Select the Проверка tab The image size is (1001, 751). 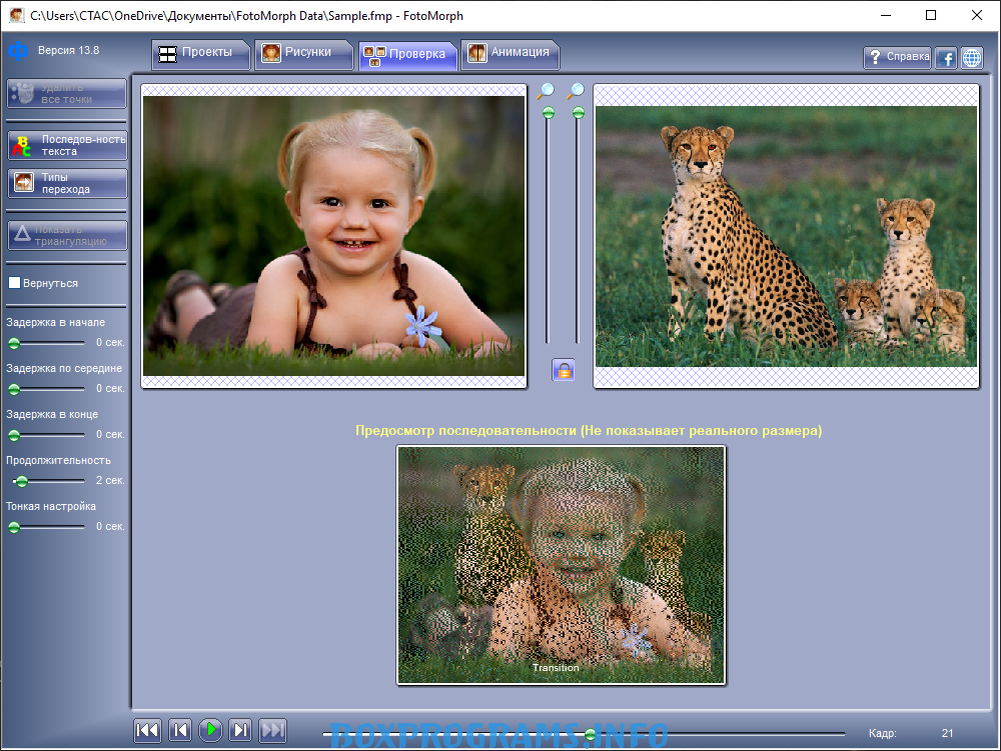(x=407, y=56)
